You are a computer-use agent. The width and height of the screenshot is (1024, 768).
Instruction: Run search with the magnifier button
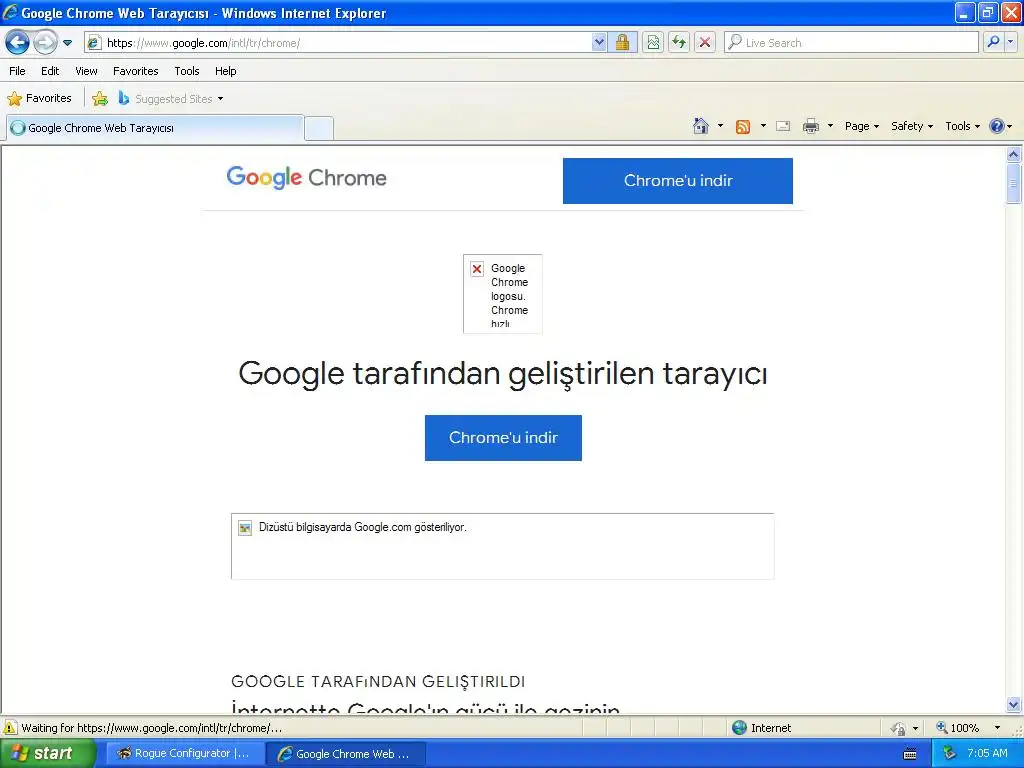tap(993, 43)
